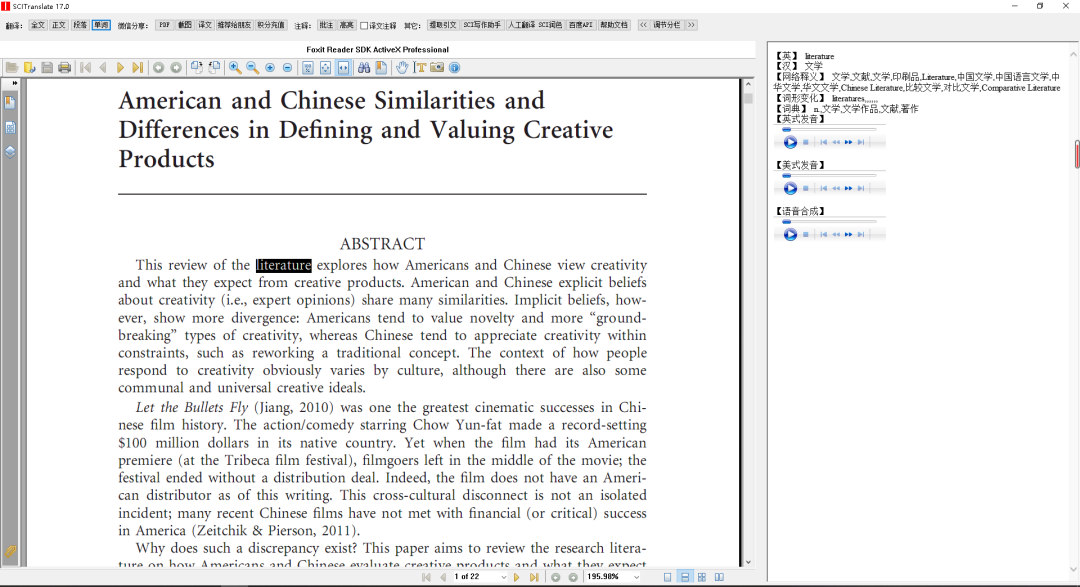Viewport: 1080px width, 587px height.
Task: Select Continuous layout in status bar
Action: click(x=685, y=577)
